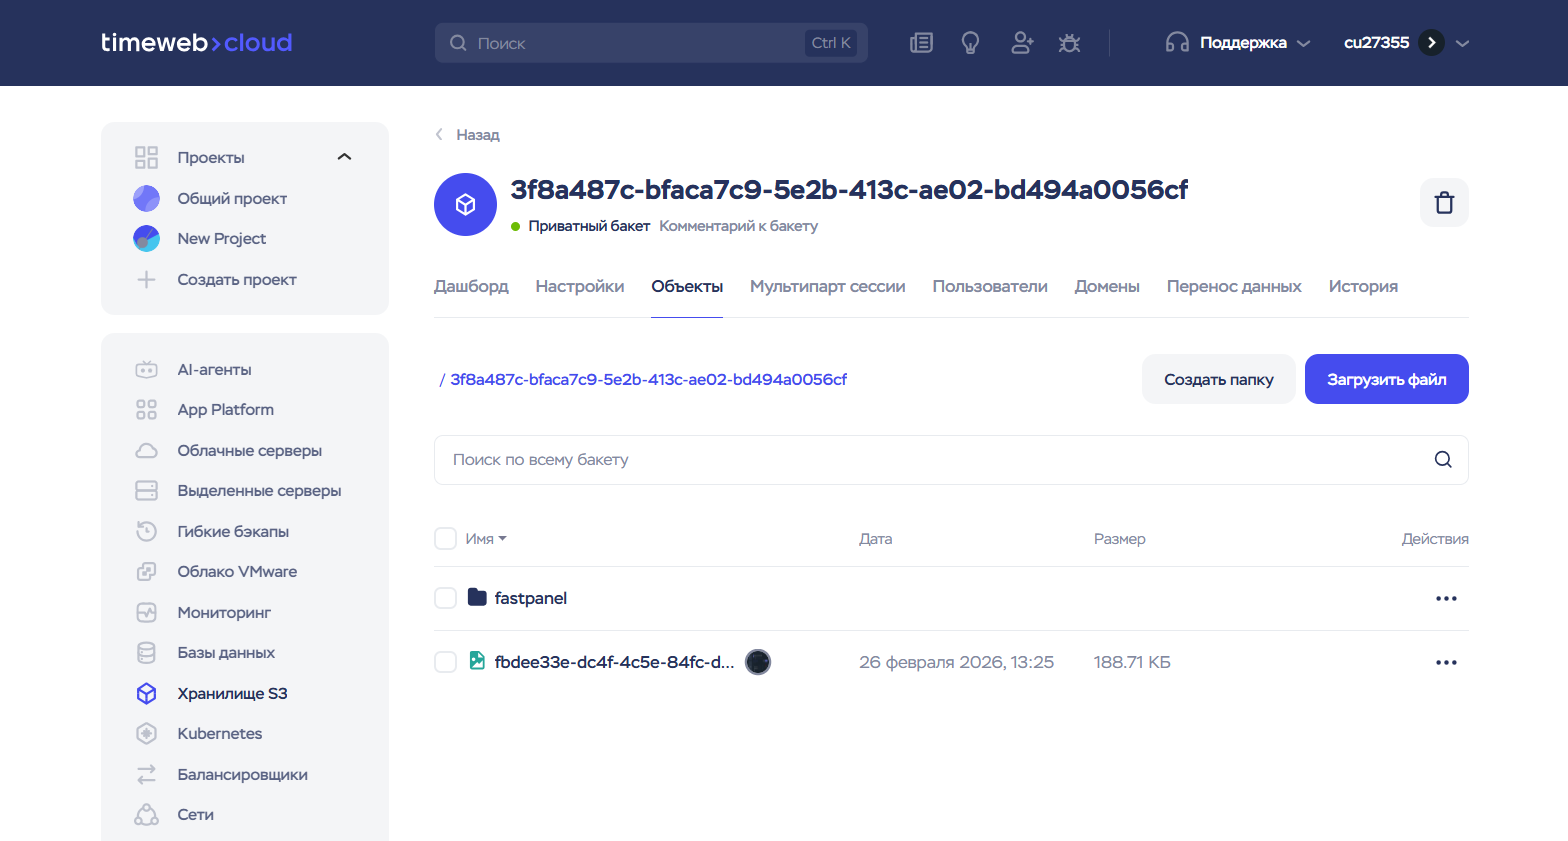Open actions menu for fastpanel folder
Image resolution: width=1568 pixels, height=841 pixels.
pyautogui.click(x=1446, y=598)
